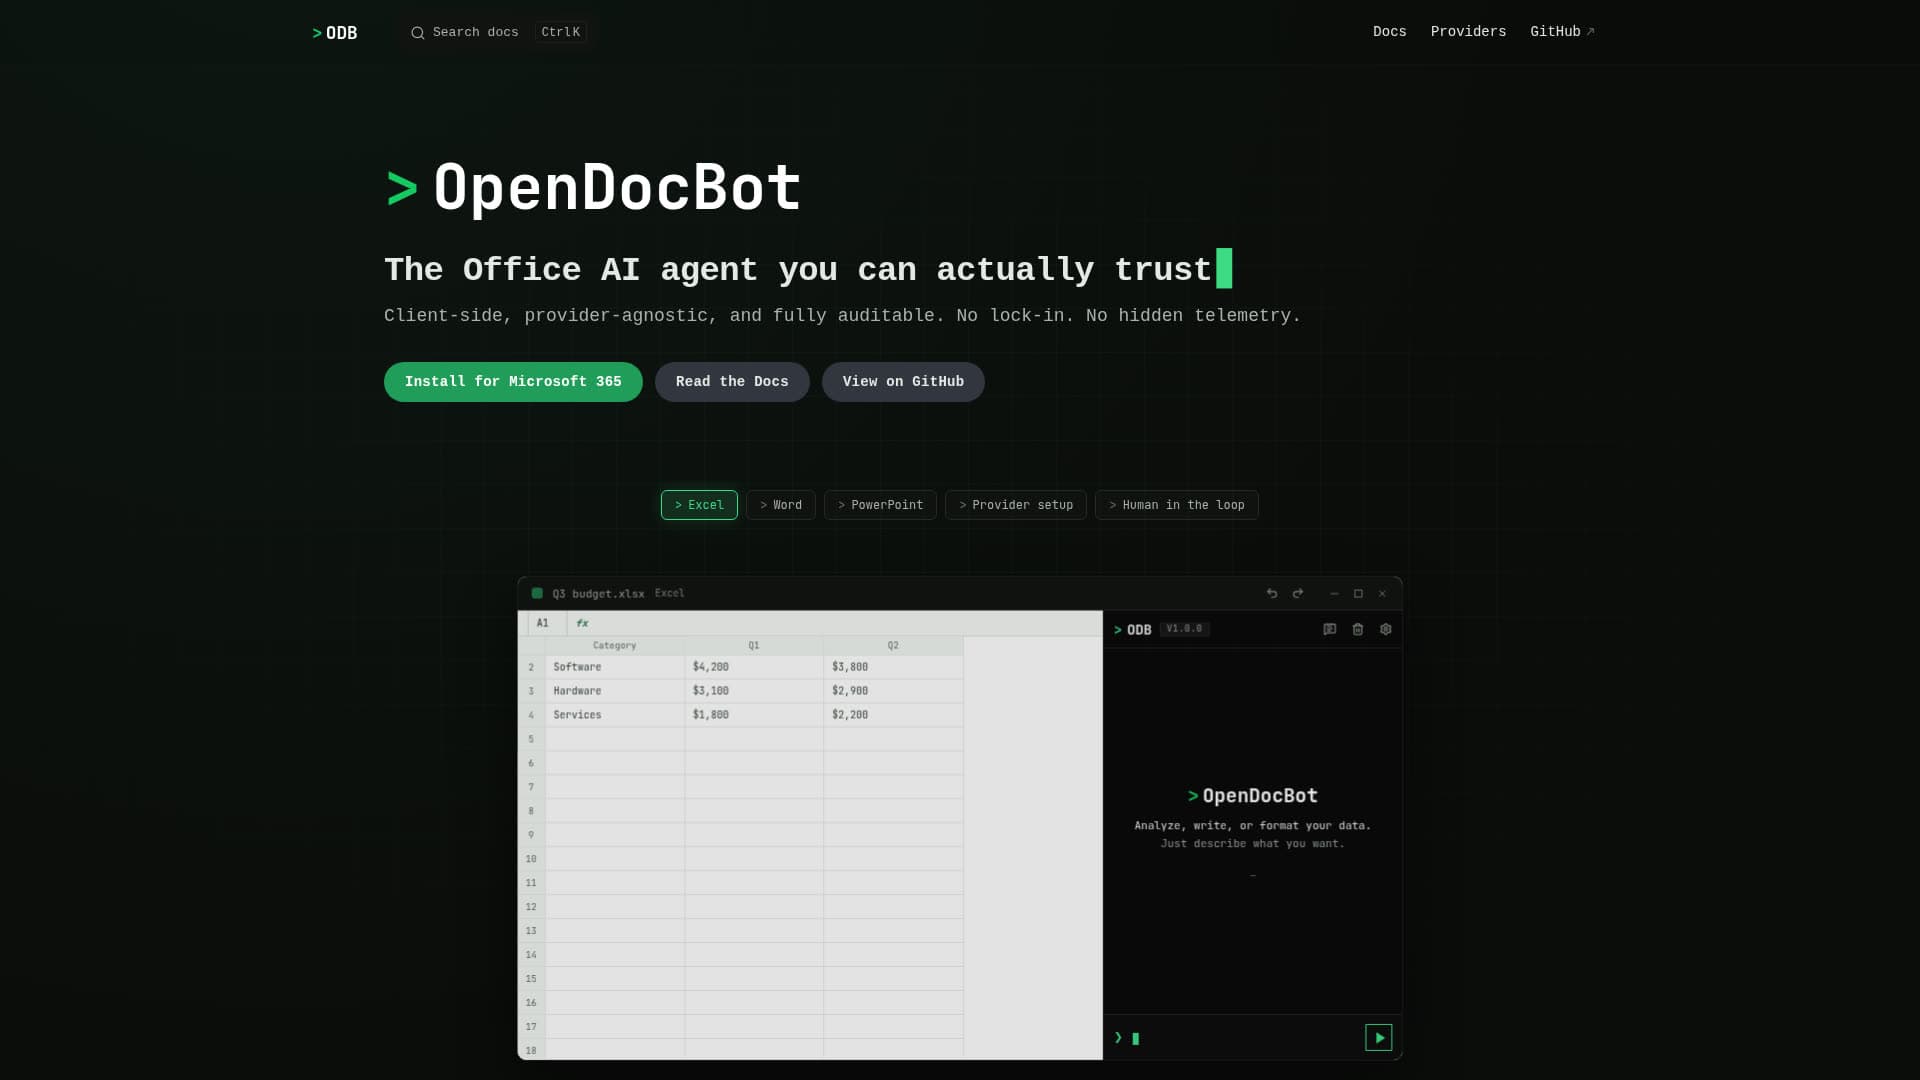The image size is (1920, 1080).
Task: Click the search magnifier icon
Action: point(418,33)
